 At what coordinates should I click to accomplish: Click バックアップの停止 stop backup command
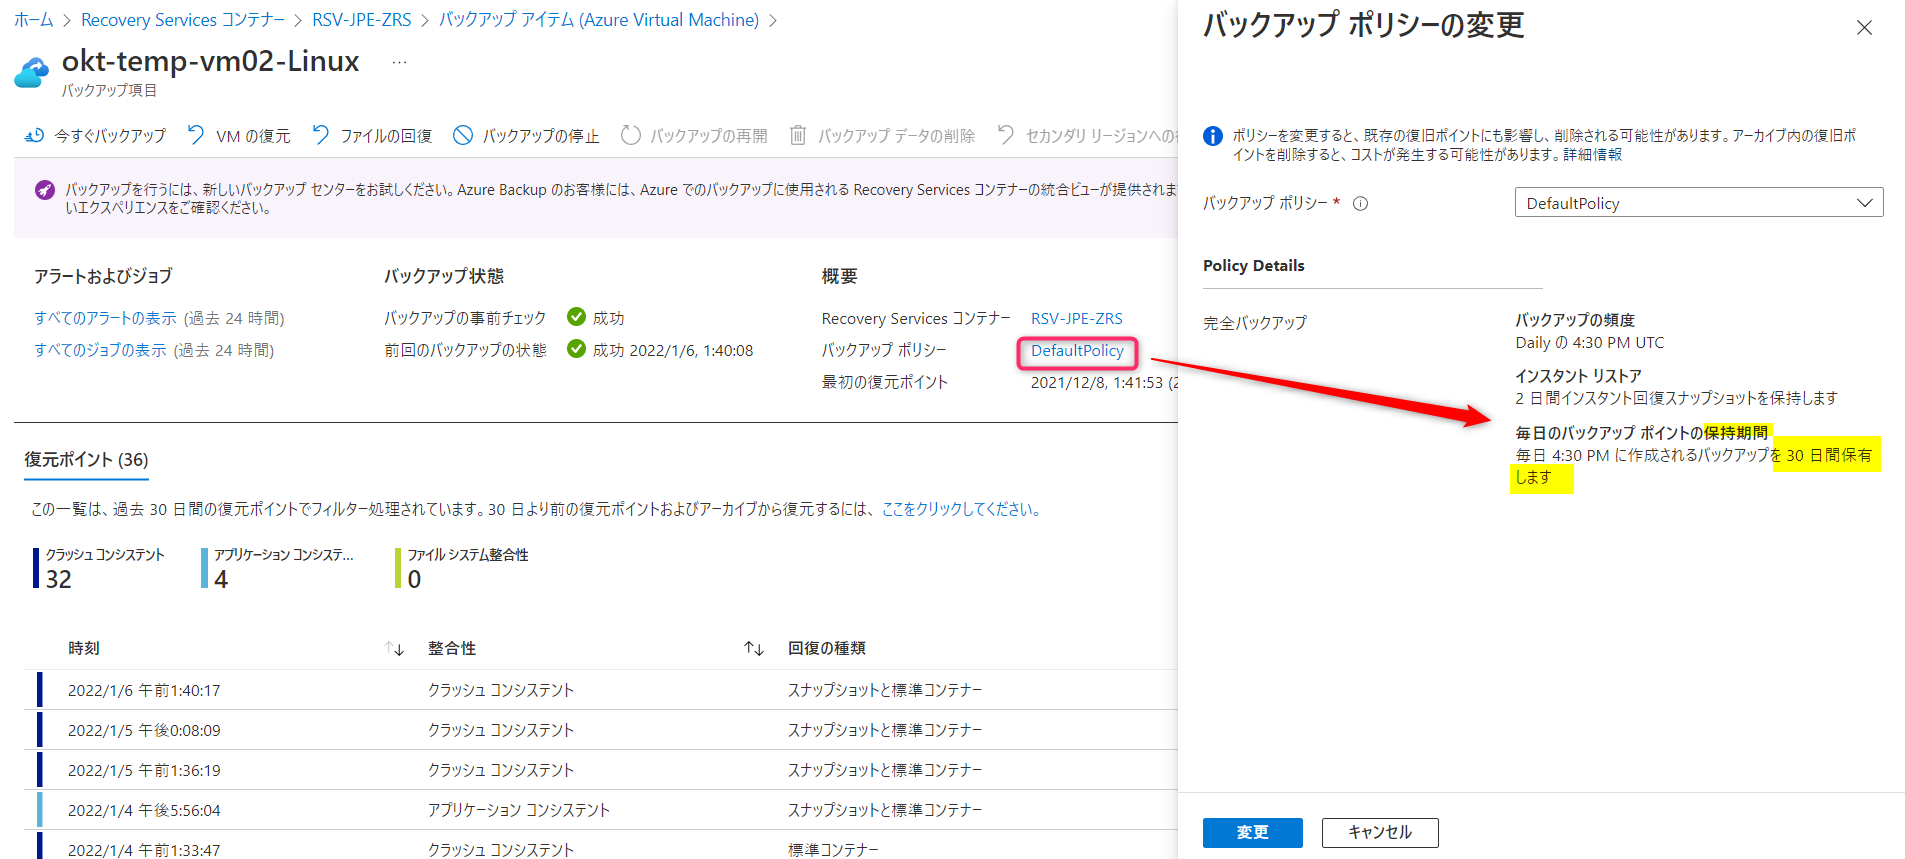coord(526,135)
